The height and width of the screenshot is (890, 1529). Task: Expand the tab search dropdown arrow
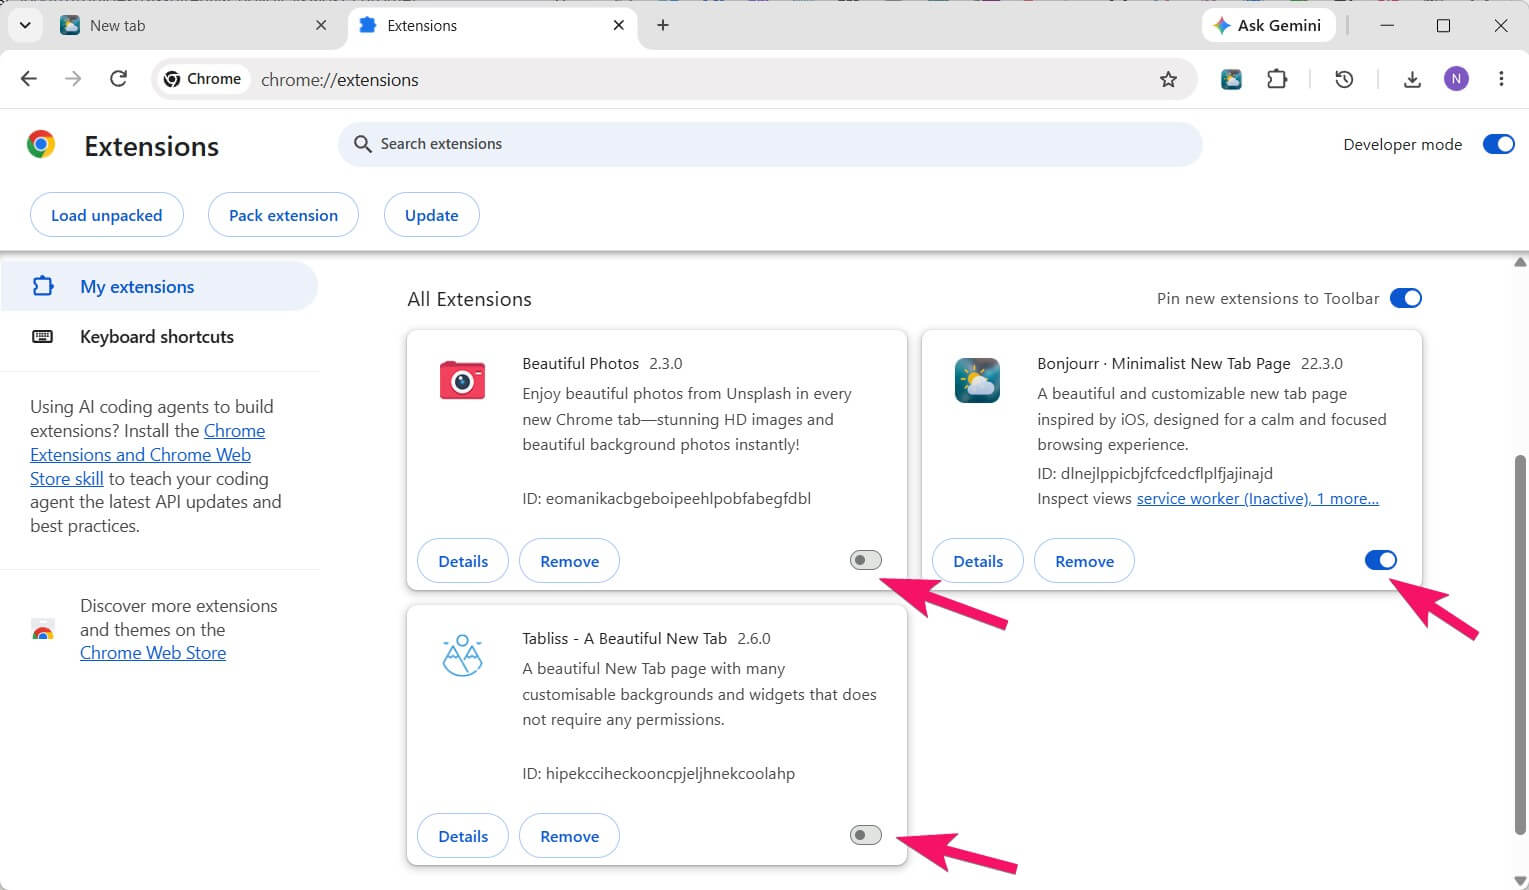pos(25,25)
